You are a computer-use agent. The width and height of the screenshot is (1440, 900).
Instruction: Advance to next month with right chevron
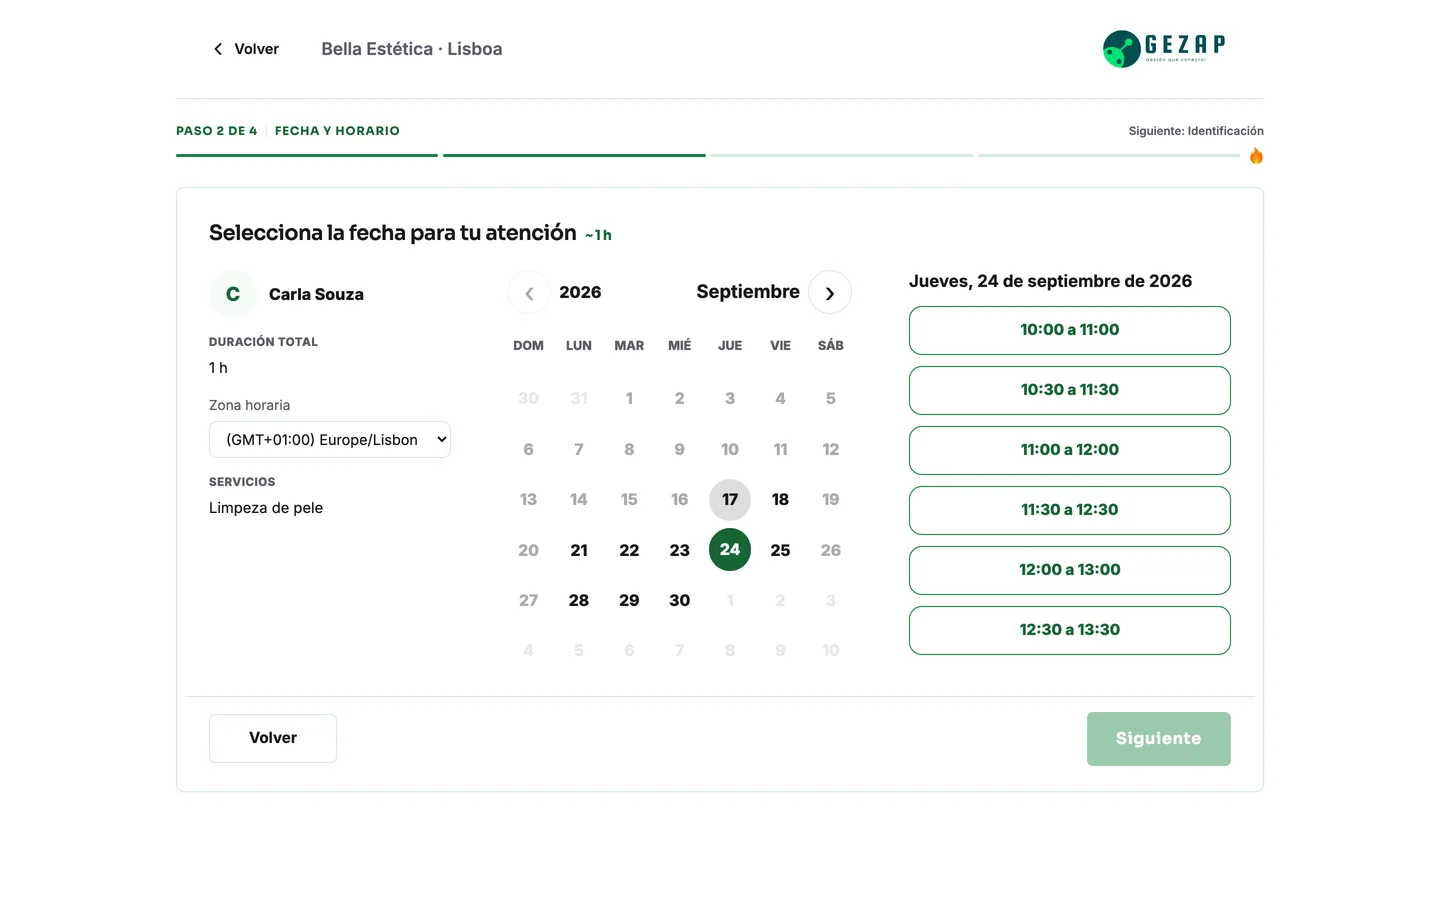coord(830,293)
